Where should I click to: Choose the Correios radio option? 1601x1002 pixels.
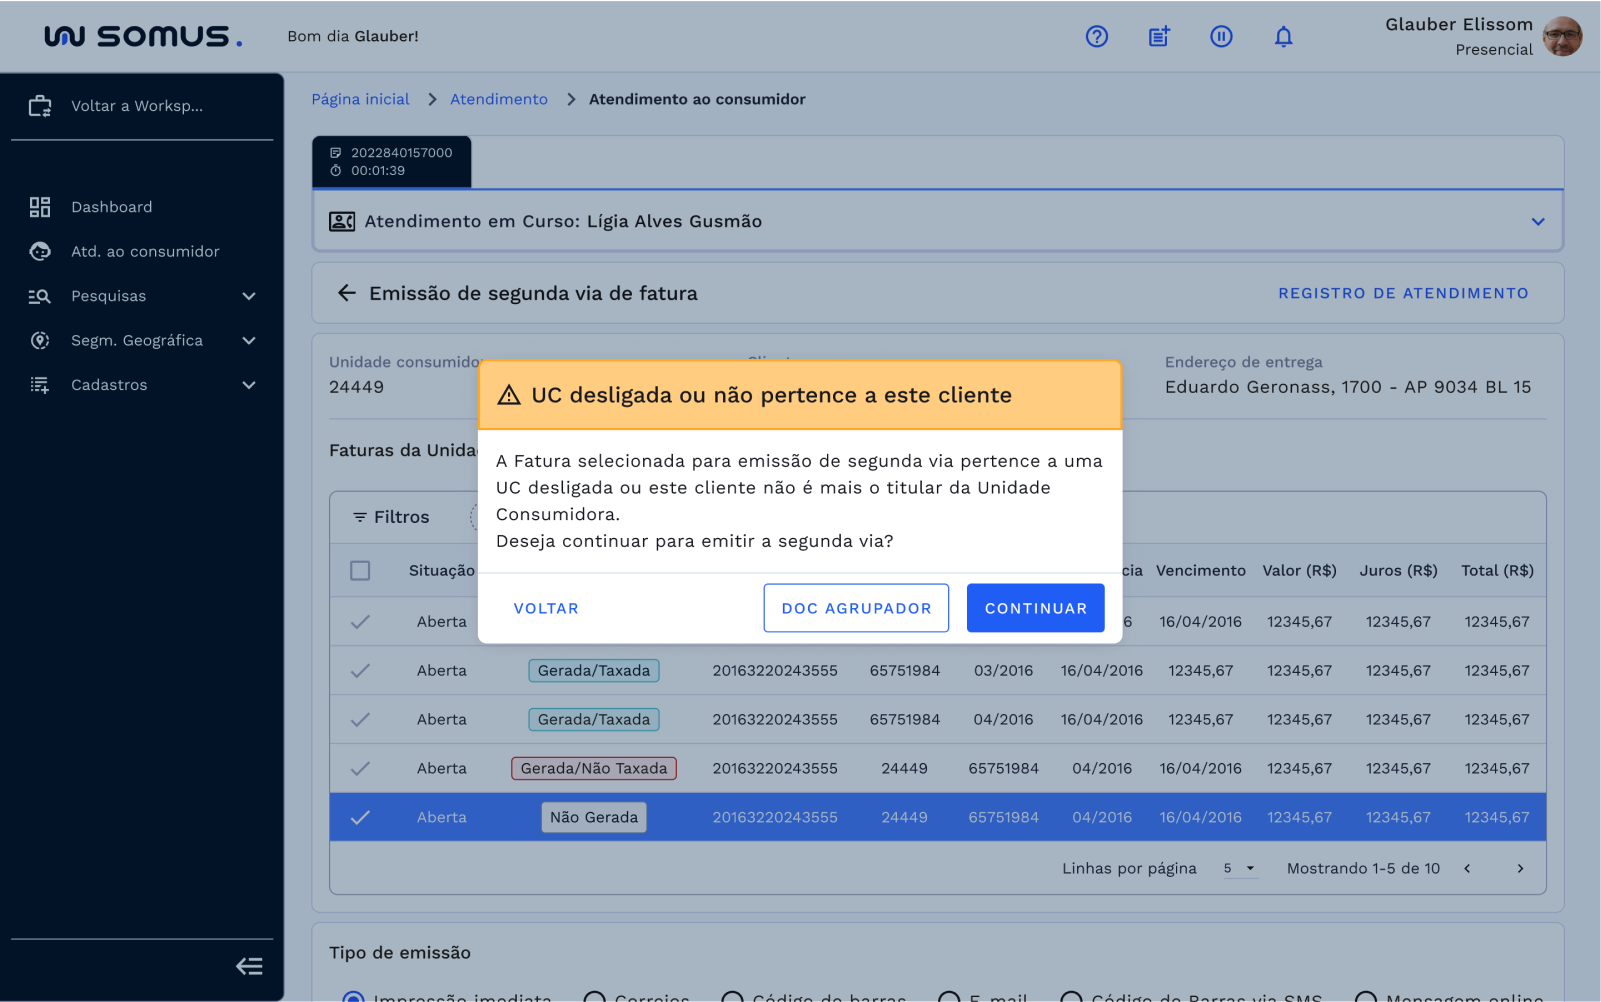594,996
